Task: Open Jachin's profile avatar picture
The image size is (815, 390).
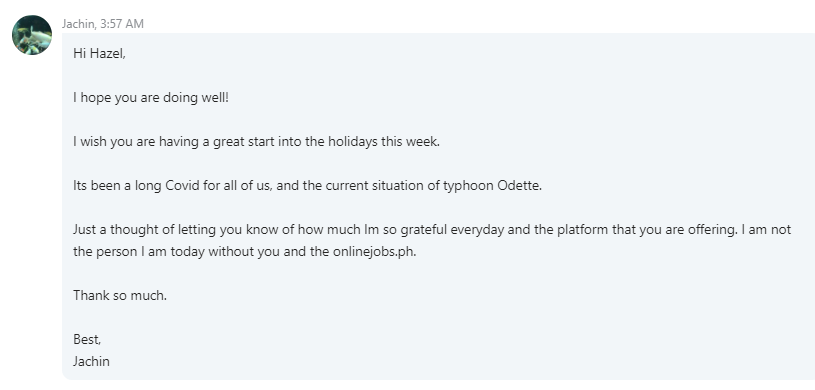Action: pyautogui.click(x=32, y=35)
